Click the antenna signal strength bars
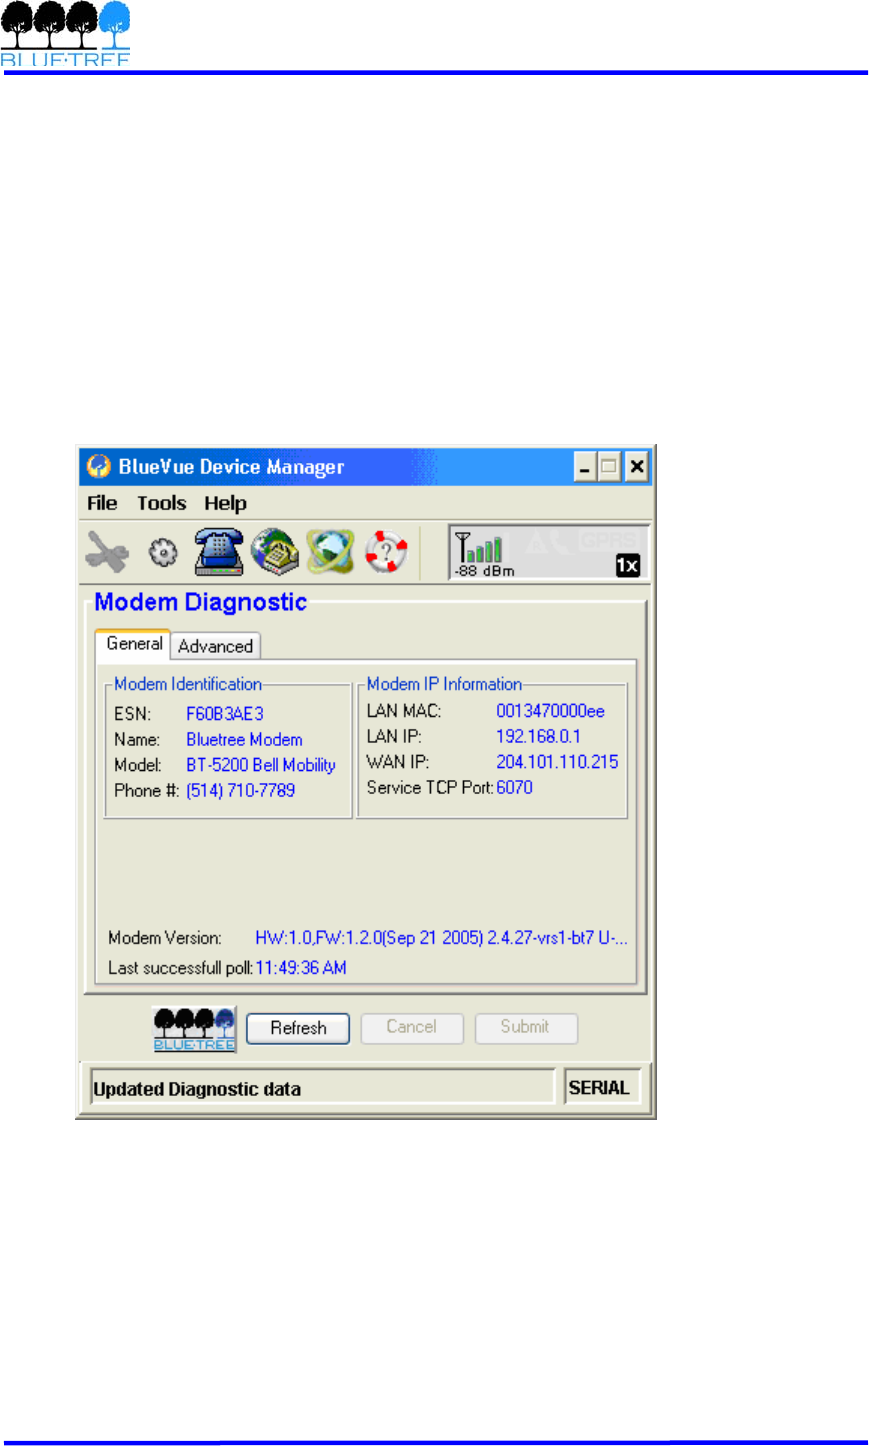869x1446 pixels. click(x=479, y=547)
